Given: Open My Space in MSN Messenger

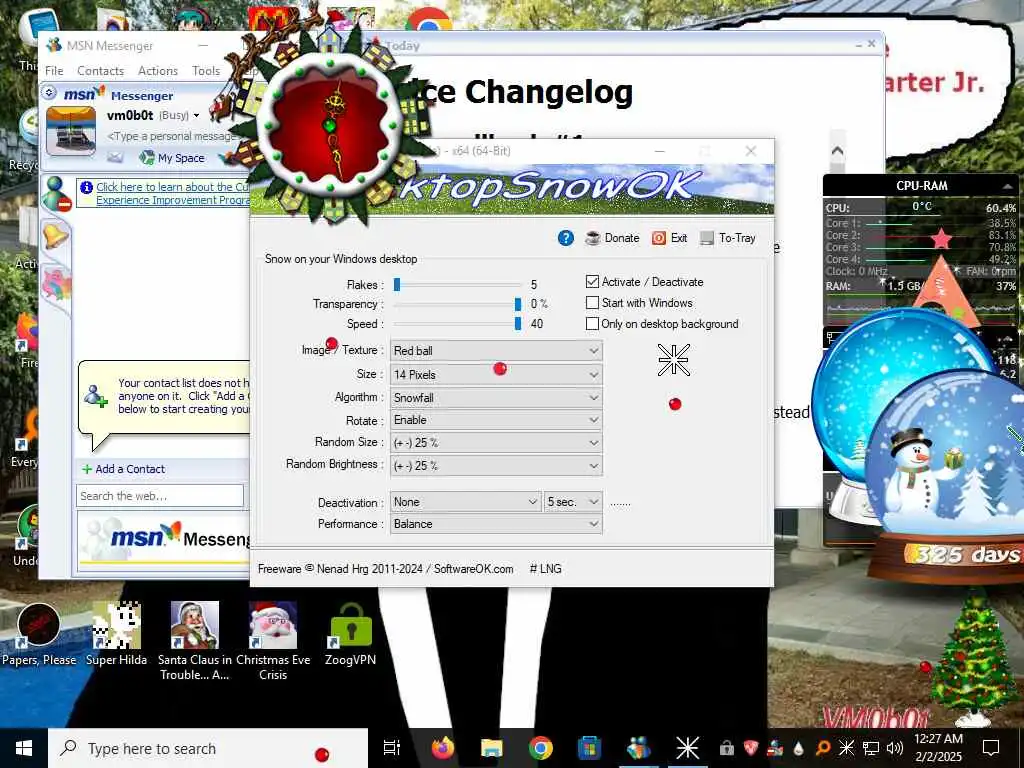Looking at the screenshot, I should tap(172, 157).
